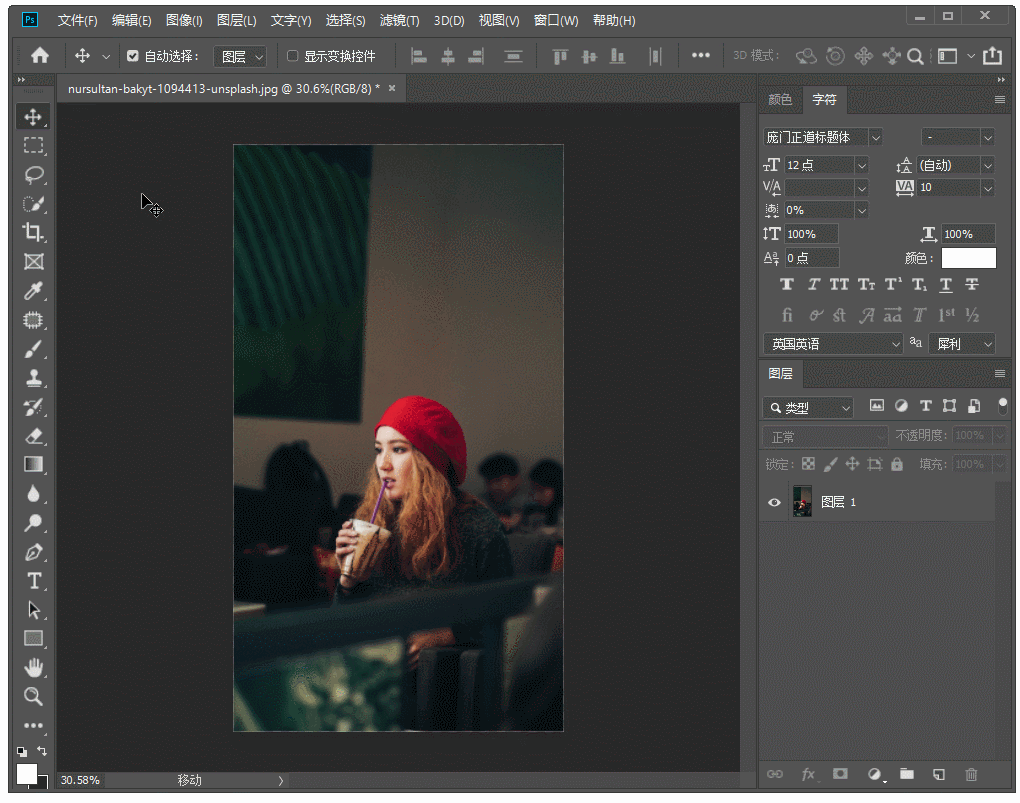Toggle the layer filter on/off switch
This screenshot has height=803, width=1020.
pyautogui.click(x=1002, y=406)
